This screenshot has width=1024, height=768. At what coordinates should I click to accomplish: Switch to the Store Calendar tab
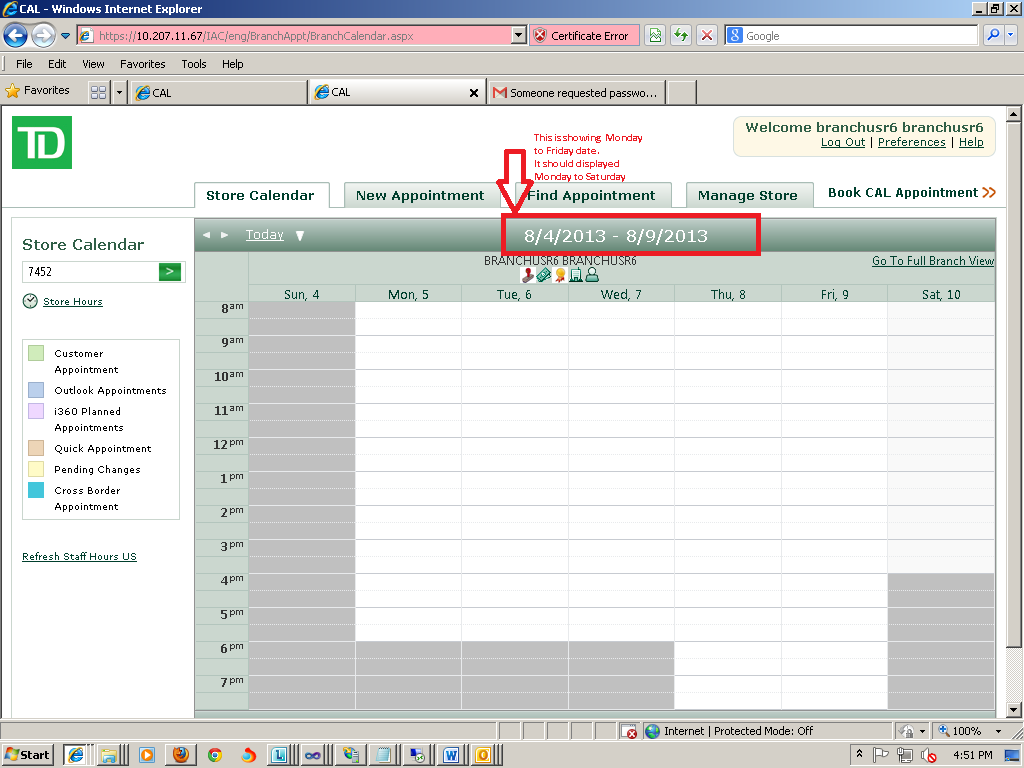point(261,195)
